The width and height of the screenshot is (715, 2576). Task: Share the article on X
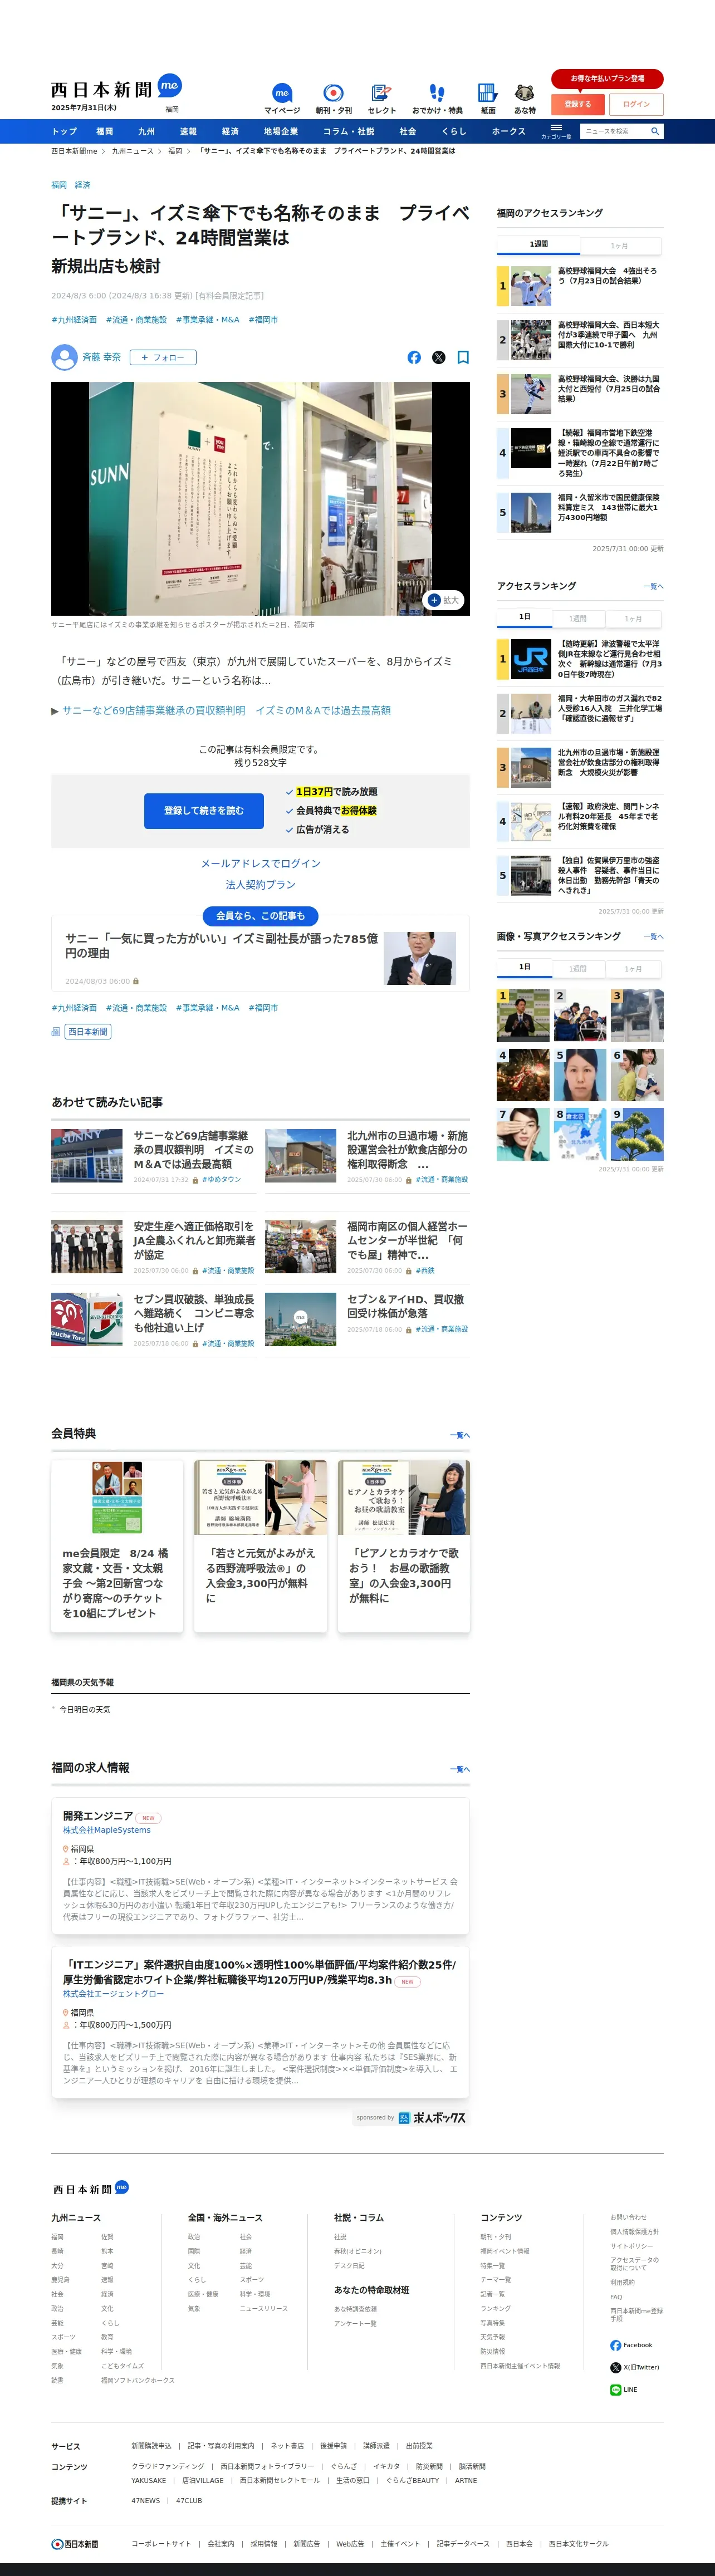438,357
